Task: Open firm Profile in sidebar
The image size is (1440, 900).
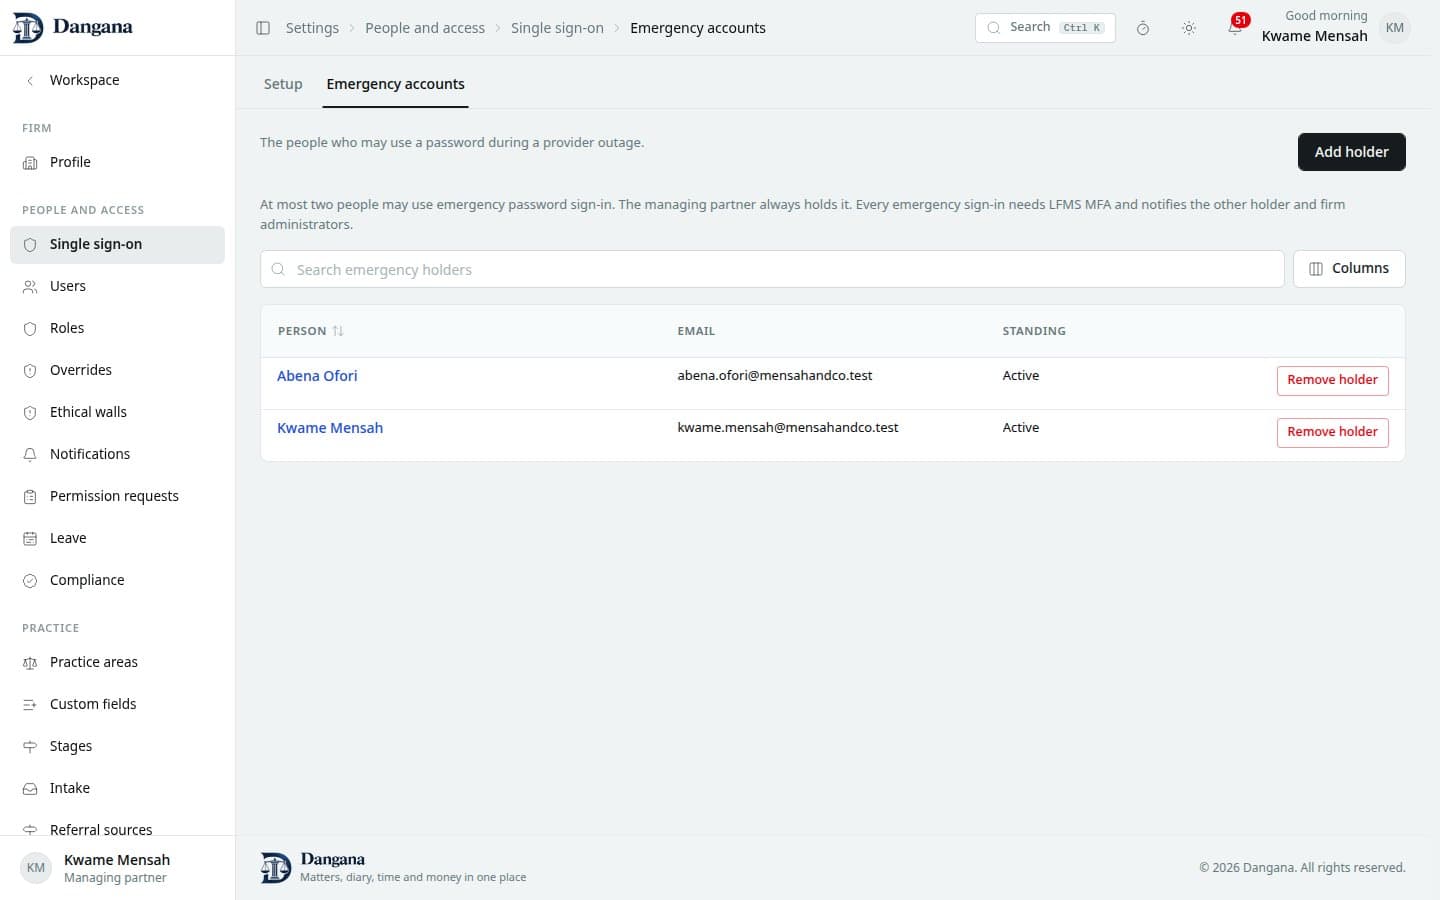Action: coord(117,162)
